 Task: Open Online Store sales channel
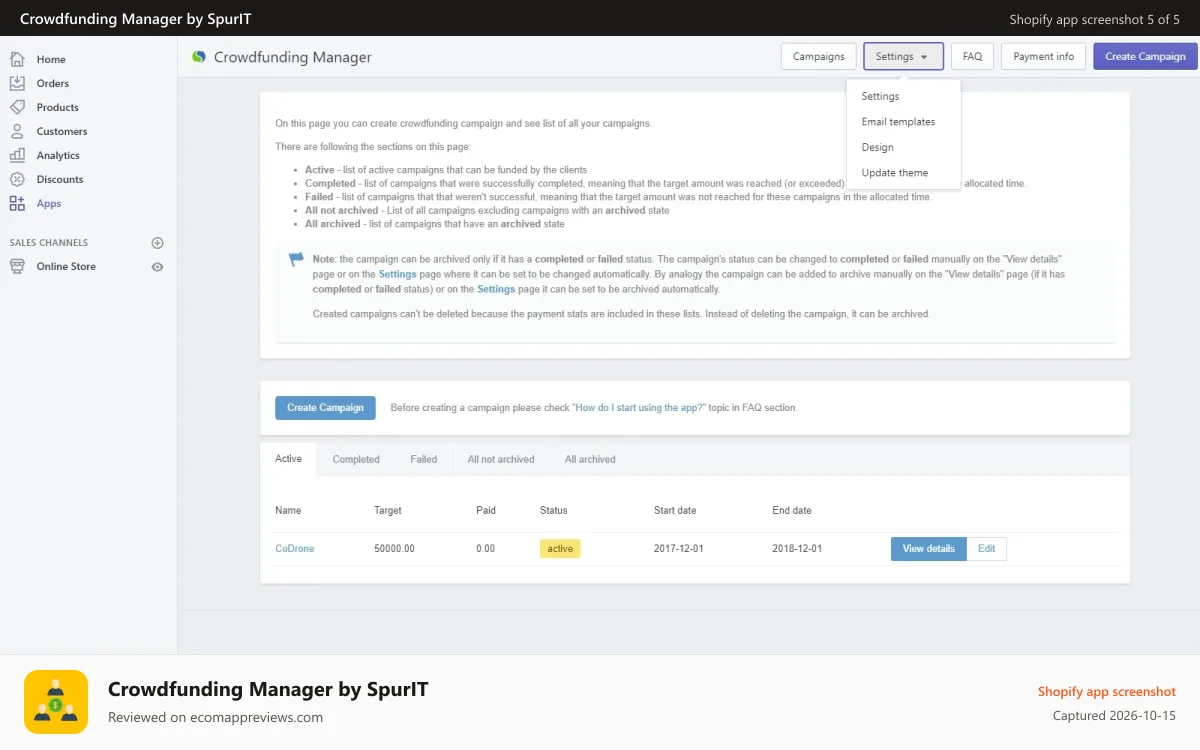[66, 266]
